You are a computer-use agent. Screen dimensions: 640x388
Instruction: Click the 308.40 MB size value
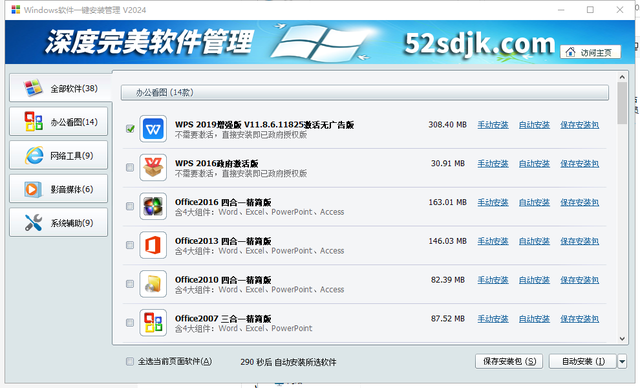click(x=447, y=125)
